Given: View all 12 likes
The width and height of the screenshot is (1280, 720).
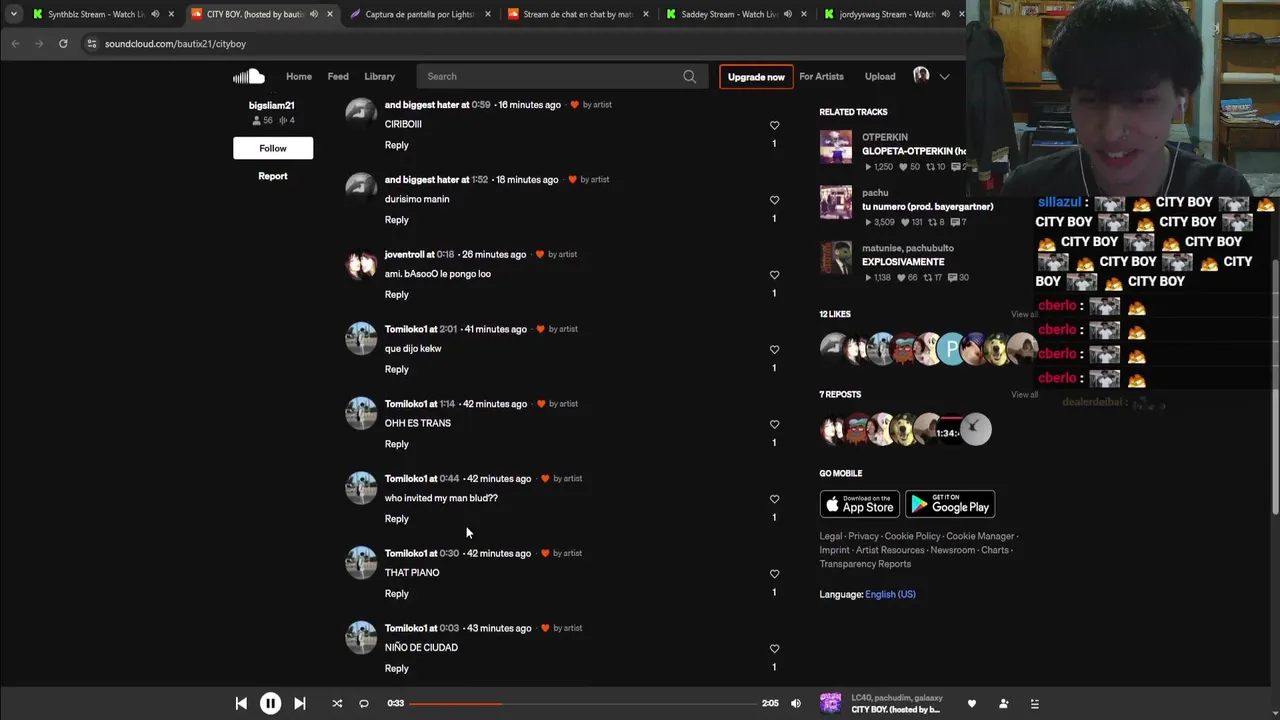Looking at the screenshot, I should pyautogui.click(x=1024, y=315).
